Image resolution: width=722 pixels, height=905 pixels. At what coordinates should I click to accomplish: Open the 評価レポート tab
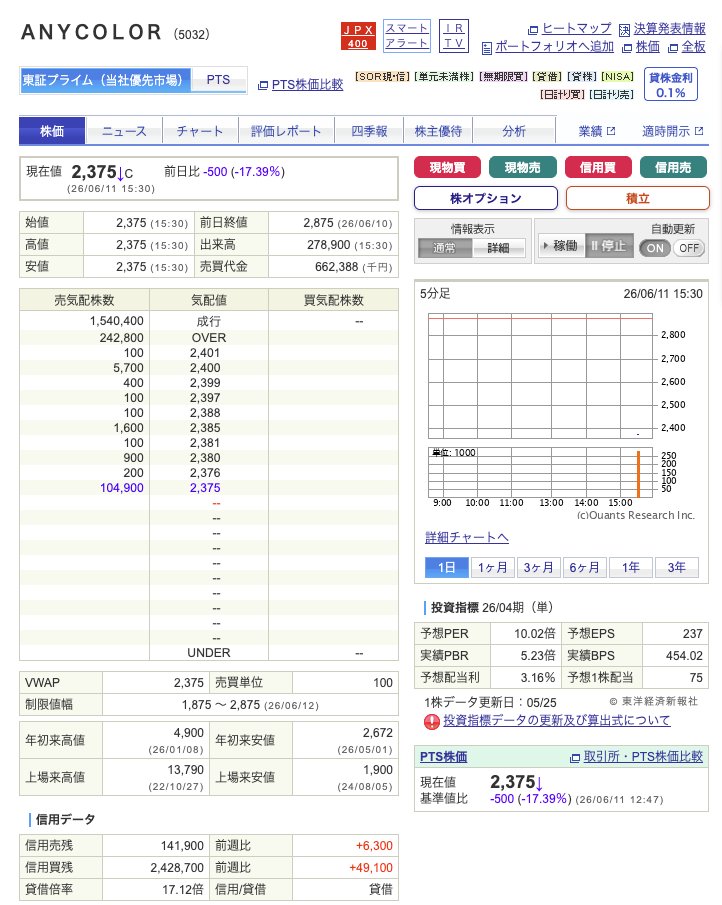click(286, 131)
